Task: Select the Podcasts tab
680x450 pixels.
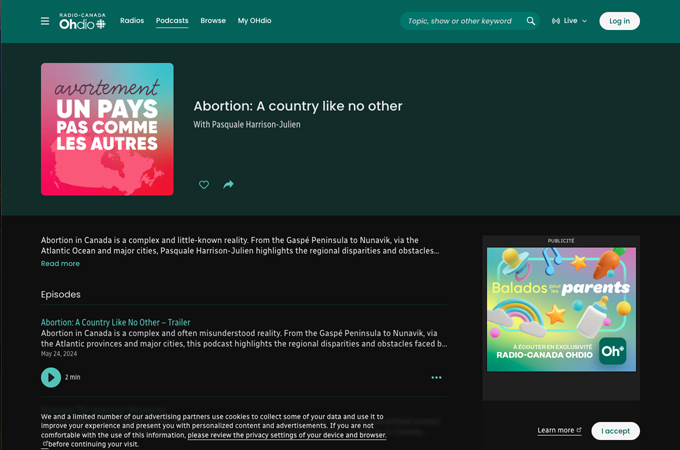Action: [x=172, y=20]
